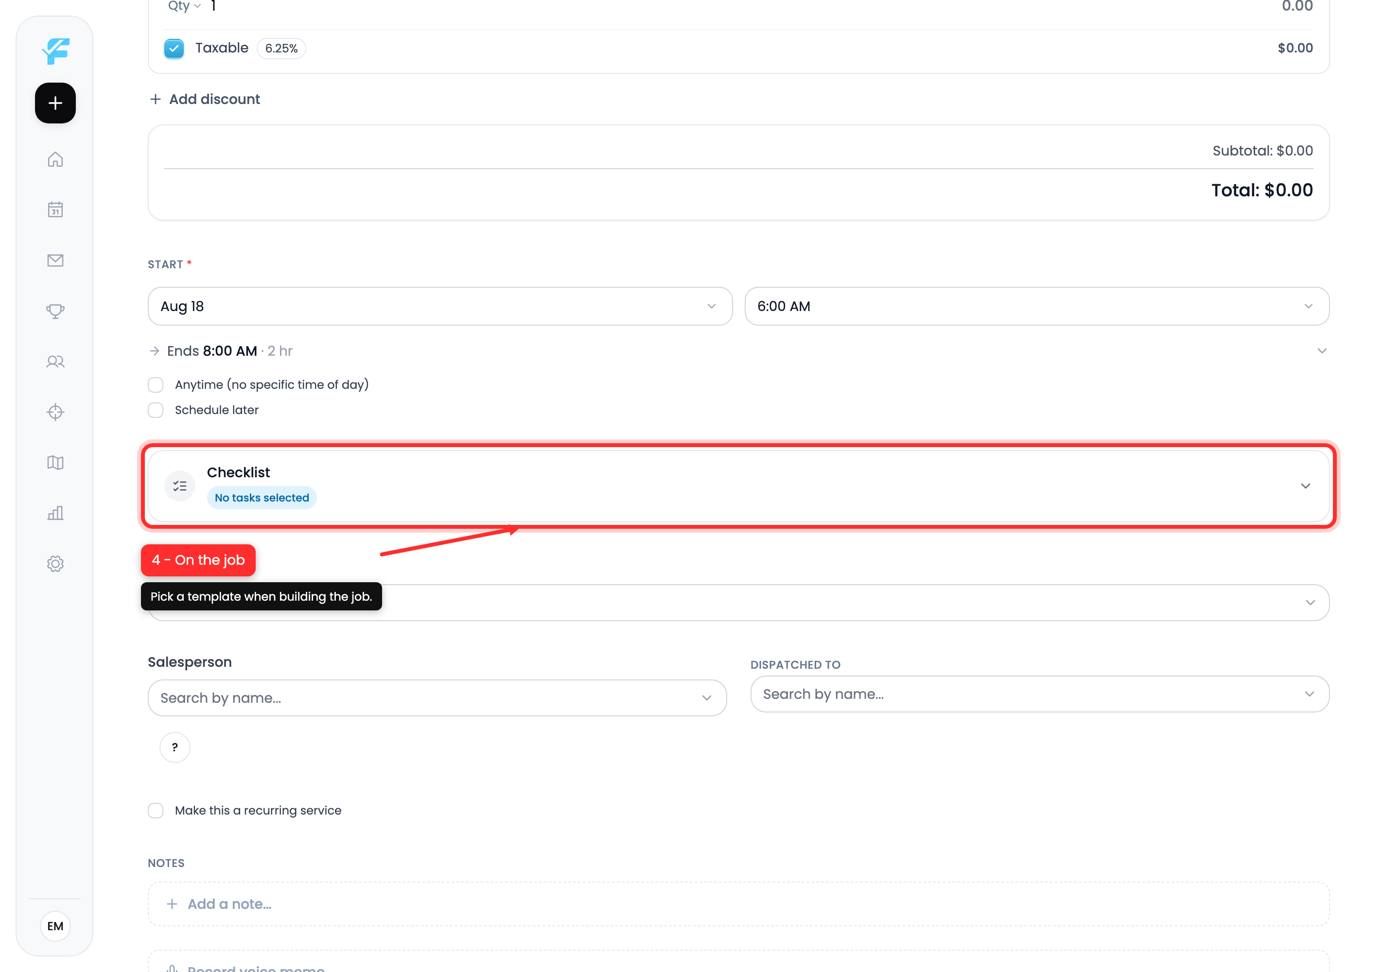Check Anytime (no specific time of day)

[x=155, y=385]
